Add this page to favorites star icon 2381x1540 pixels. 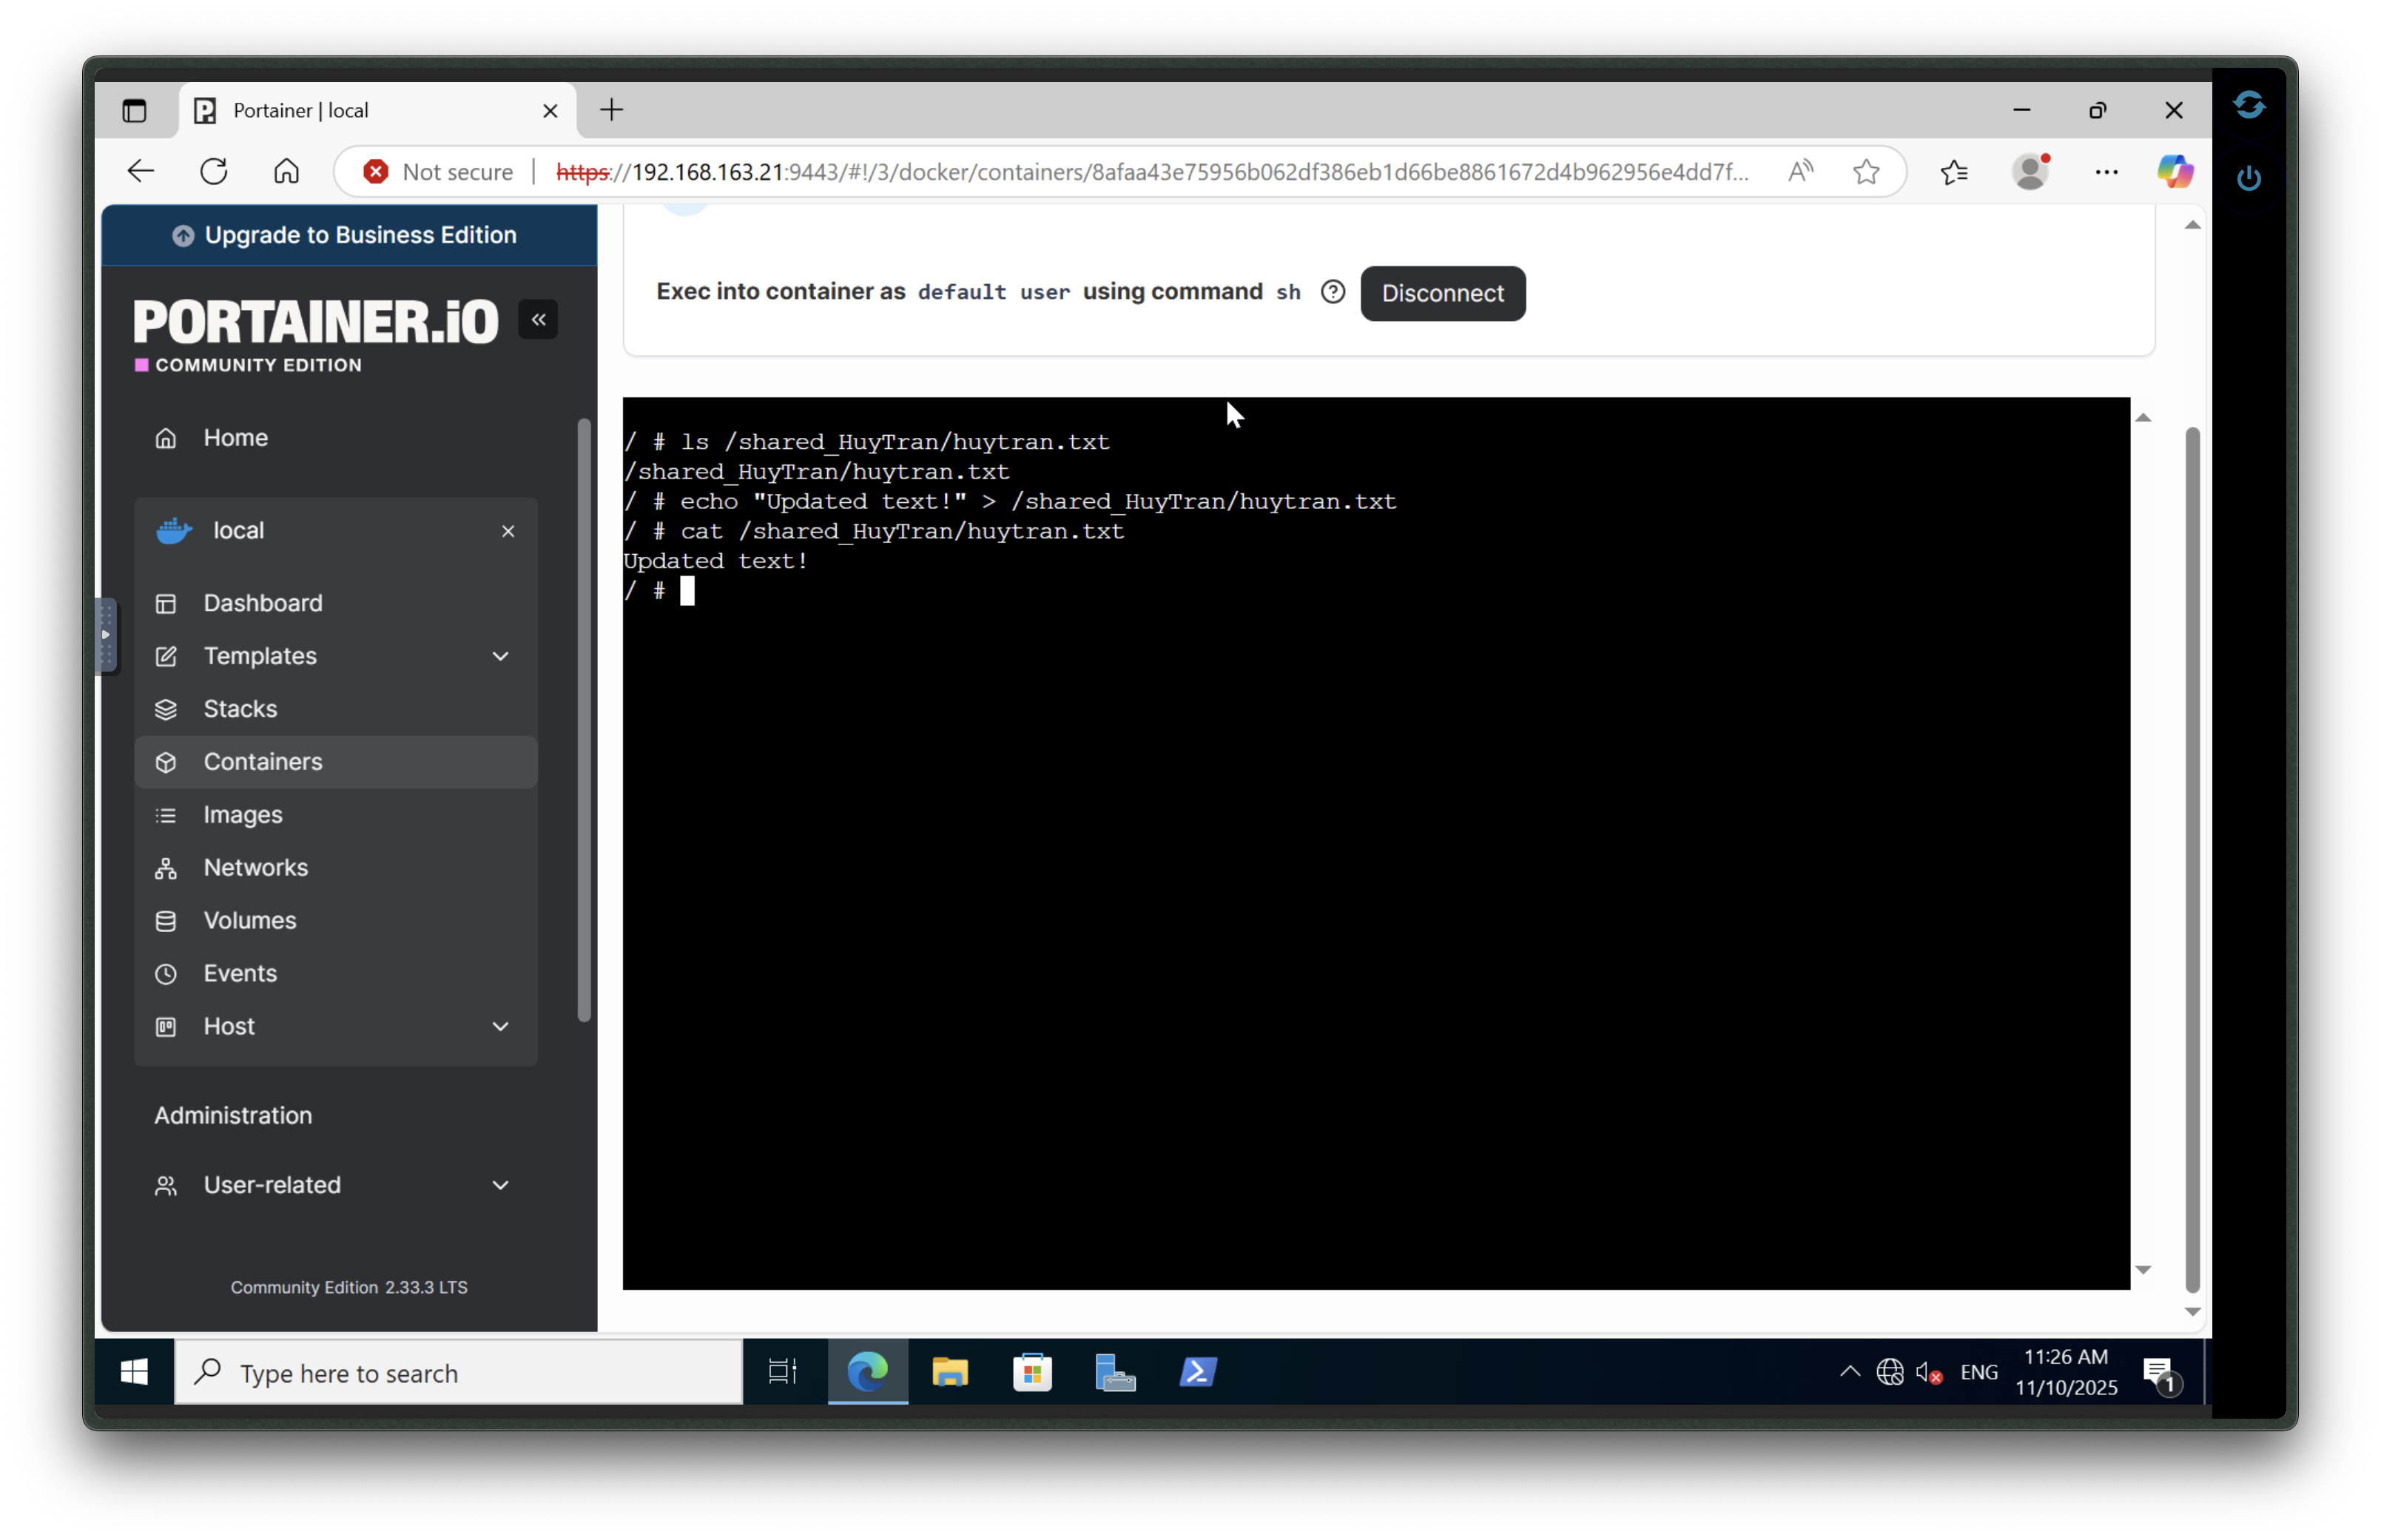pyautogui.click(x=1866, y=172)
